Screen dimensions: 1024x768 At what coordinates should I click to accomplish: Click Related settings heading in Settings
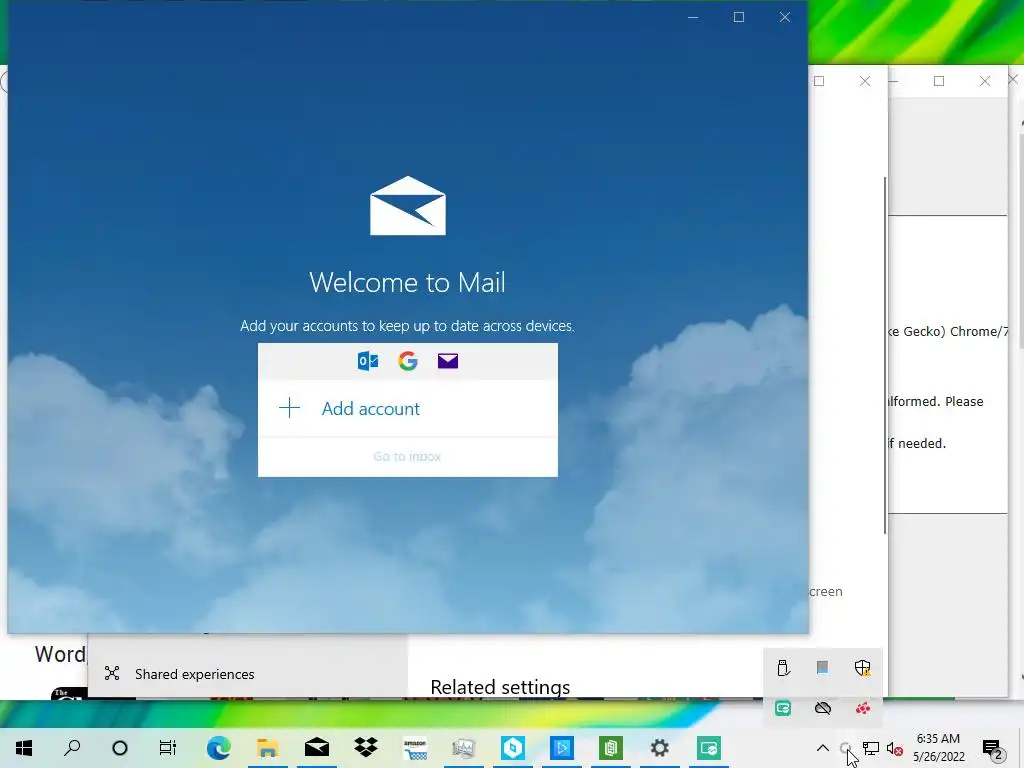click(x=500, y=687)
